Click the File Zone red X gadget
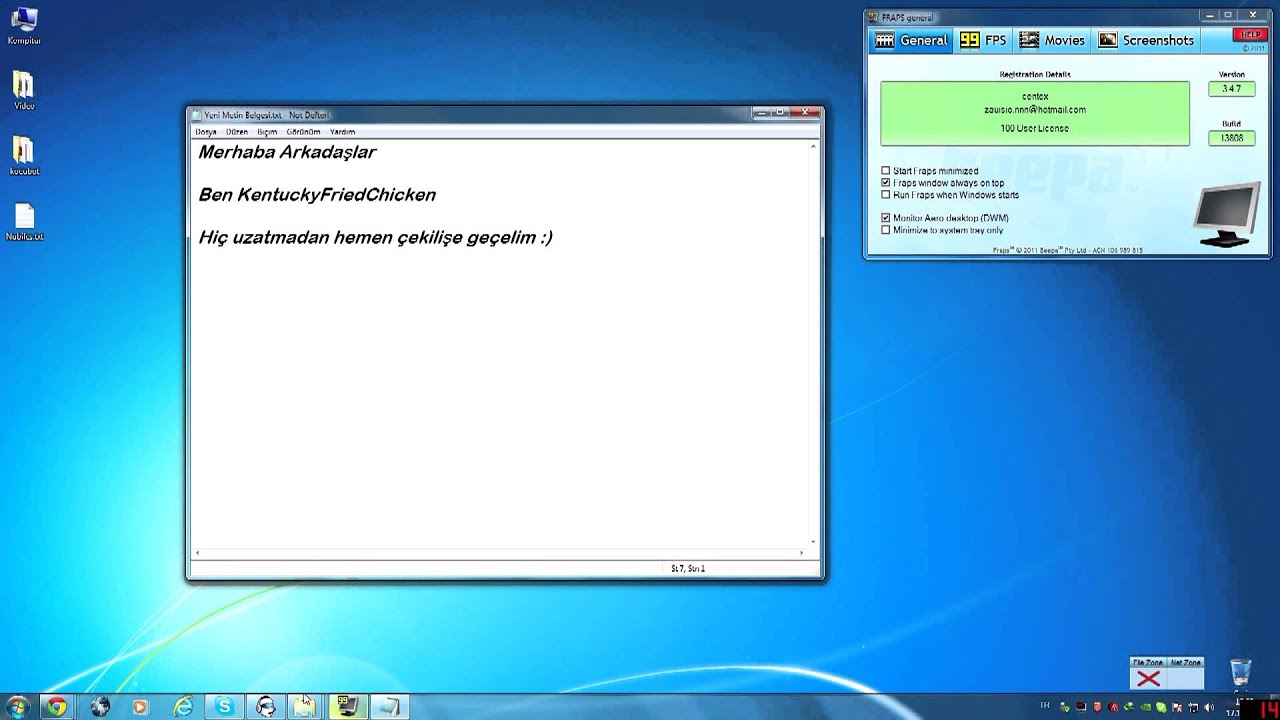Viewport: 1280px width, 720px height. click(1148, 679)
